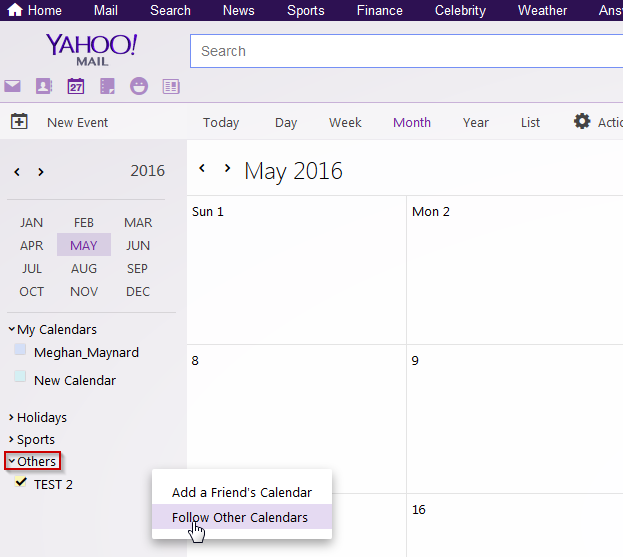Viewport: 623px width, 557px height.
Task: Click day 16 in the month grid
Action: pos(418,509)
